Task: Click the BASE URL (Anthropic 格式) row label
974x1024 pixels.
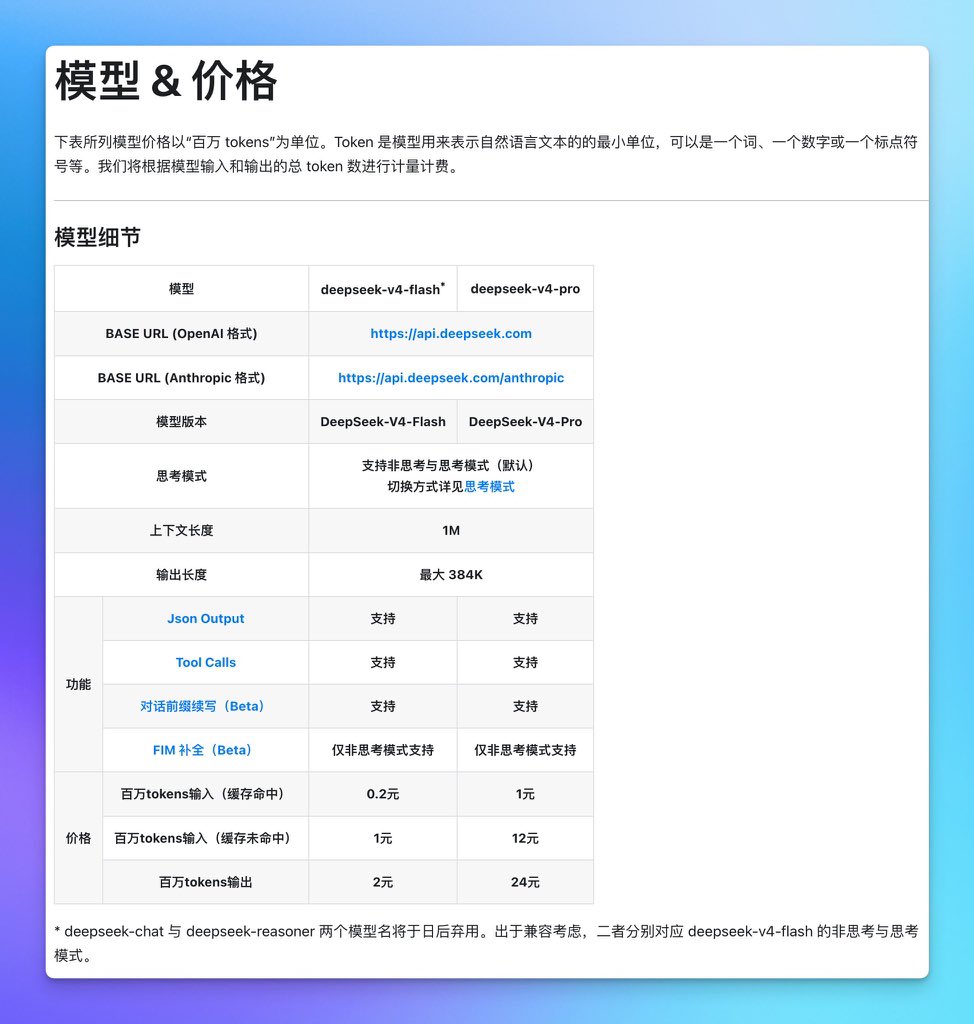Action: 182,377
